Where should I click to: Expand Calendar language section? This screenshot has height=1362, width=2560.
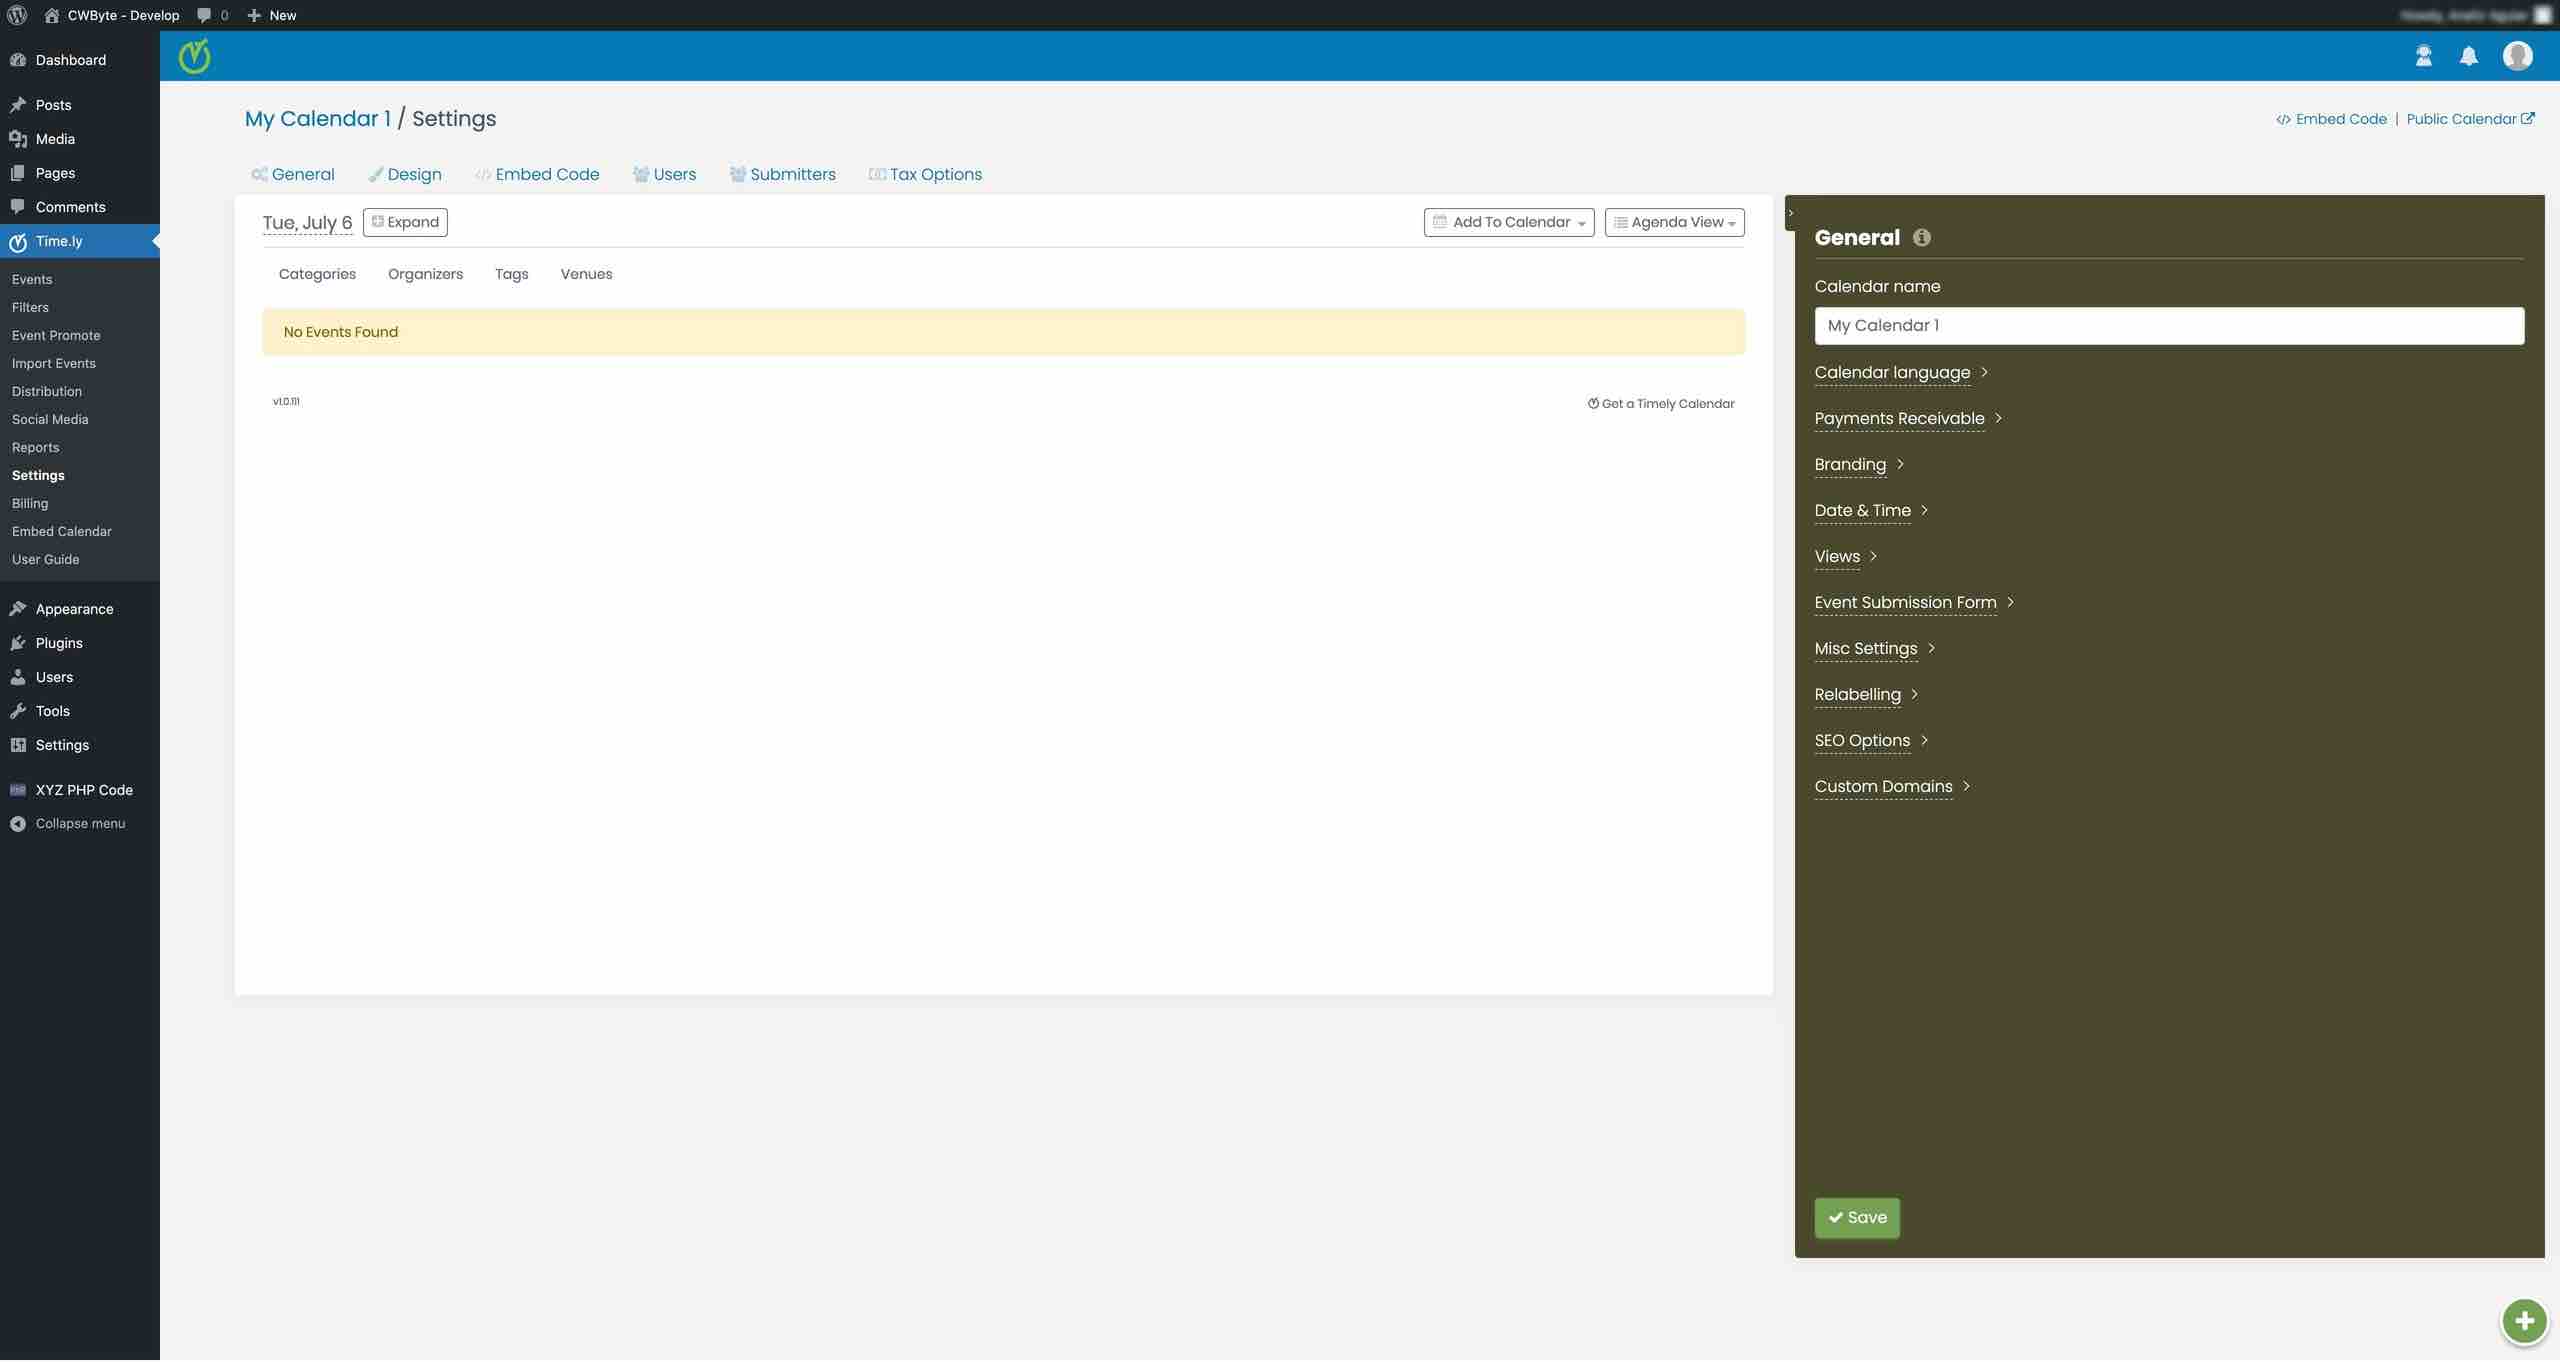[1901, 373]
